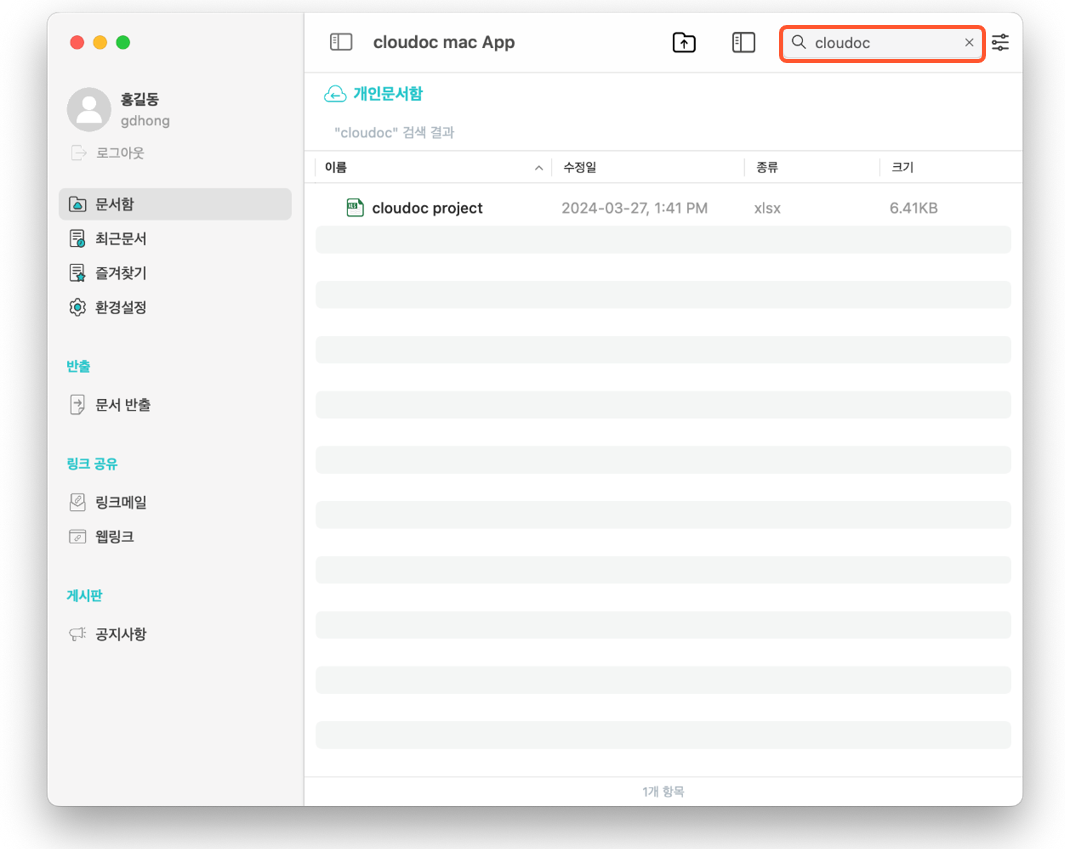
Task: Toggle the split view layout icon
Action: (x=744, y=42)
